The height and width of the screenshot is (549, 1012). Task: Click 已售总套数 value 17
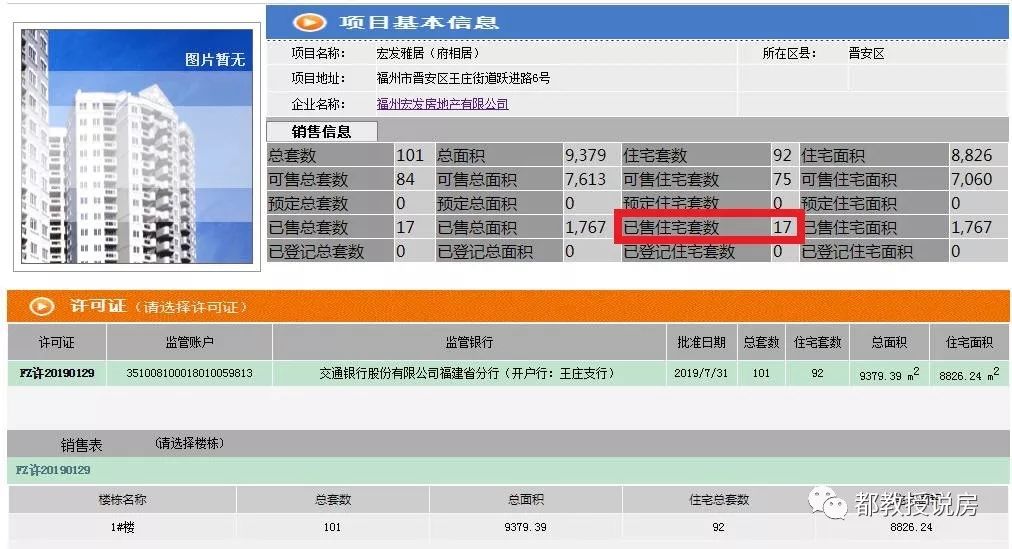[x=405, y=227]
